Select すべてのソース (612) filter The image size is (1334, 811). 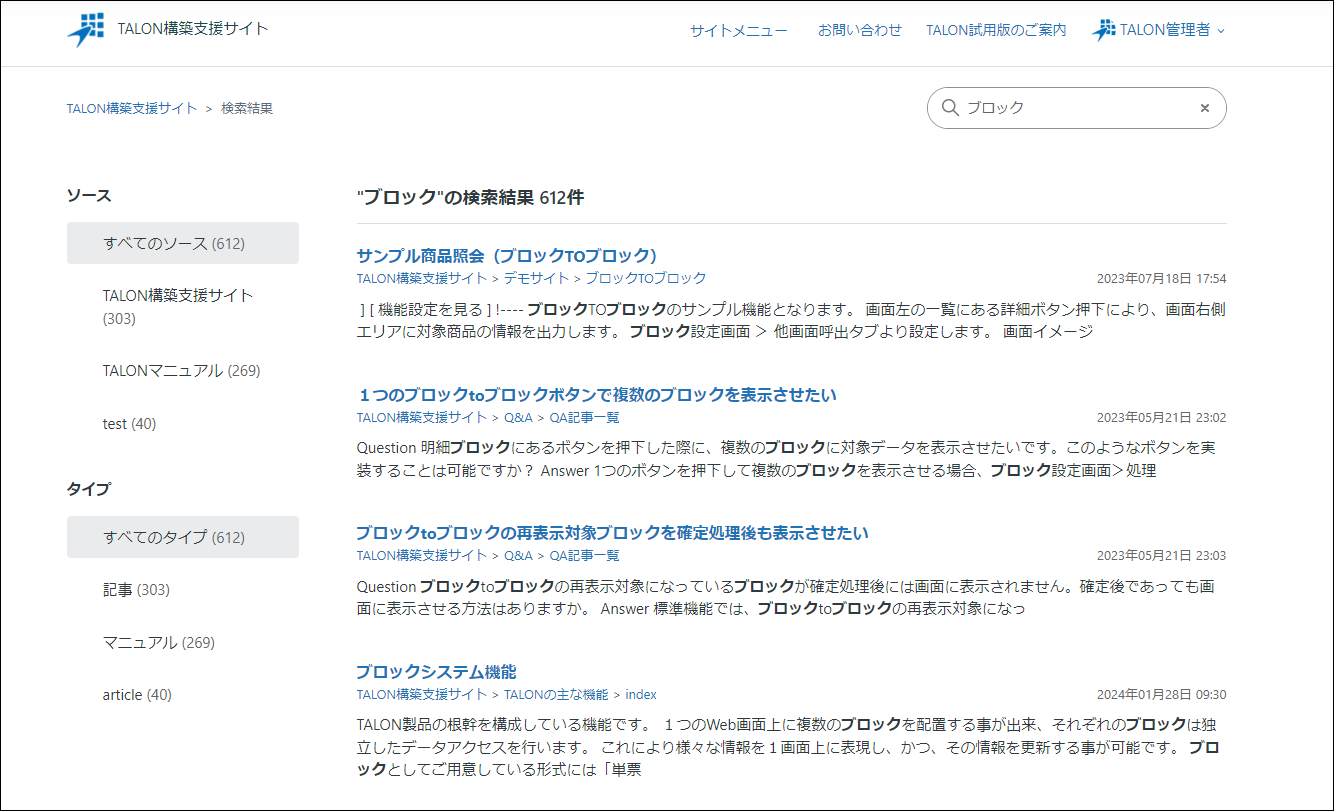(183, 243)
